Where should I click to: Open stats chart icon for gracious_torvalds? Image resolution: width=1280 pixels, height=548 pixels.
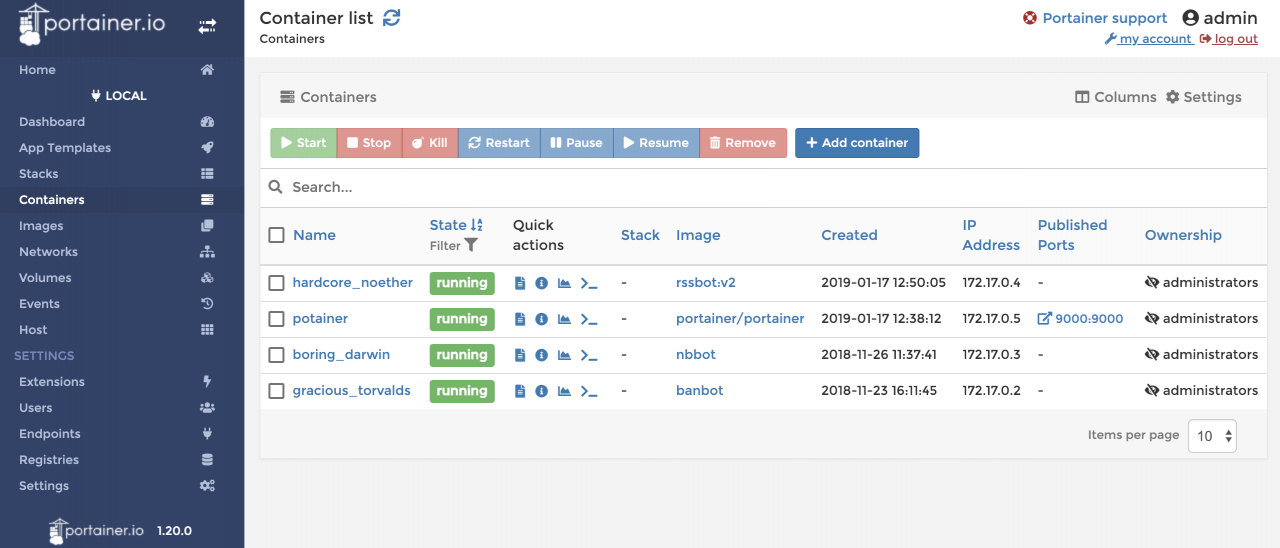pyautogui.click(x=564, y=391)
